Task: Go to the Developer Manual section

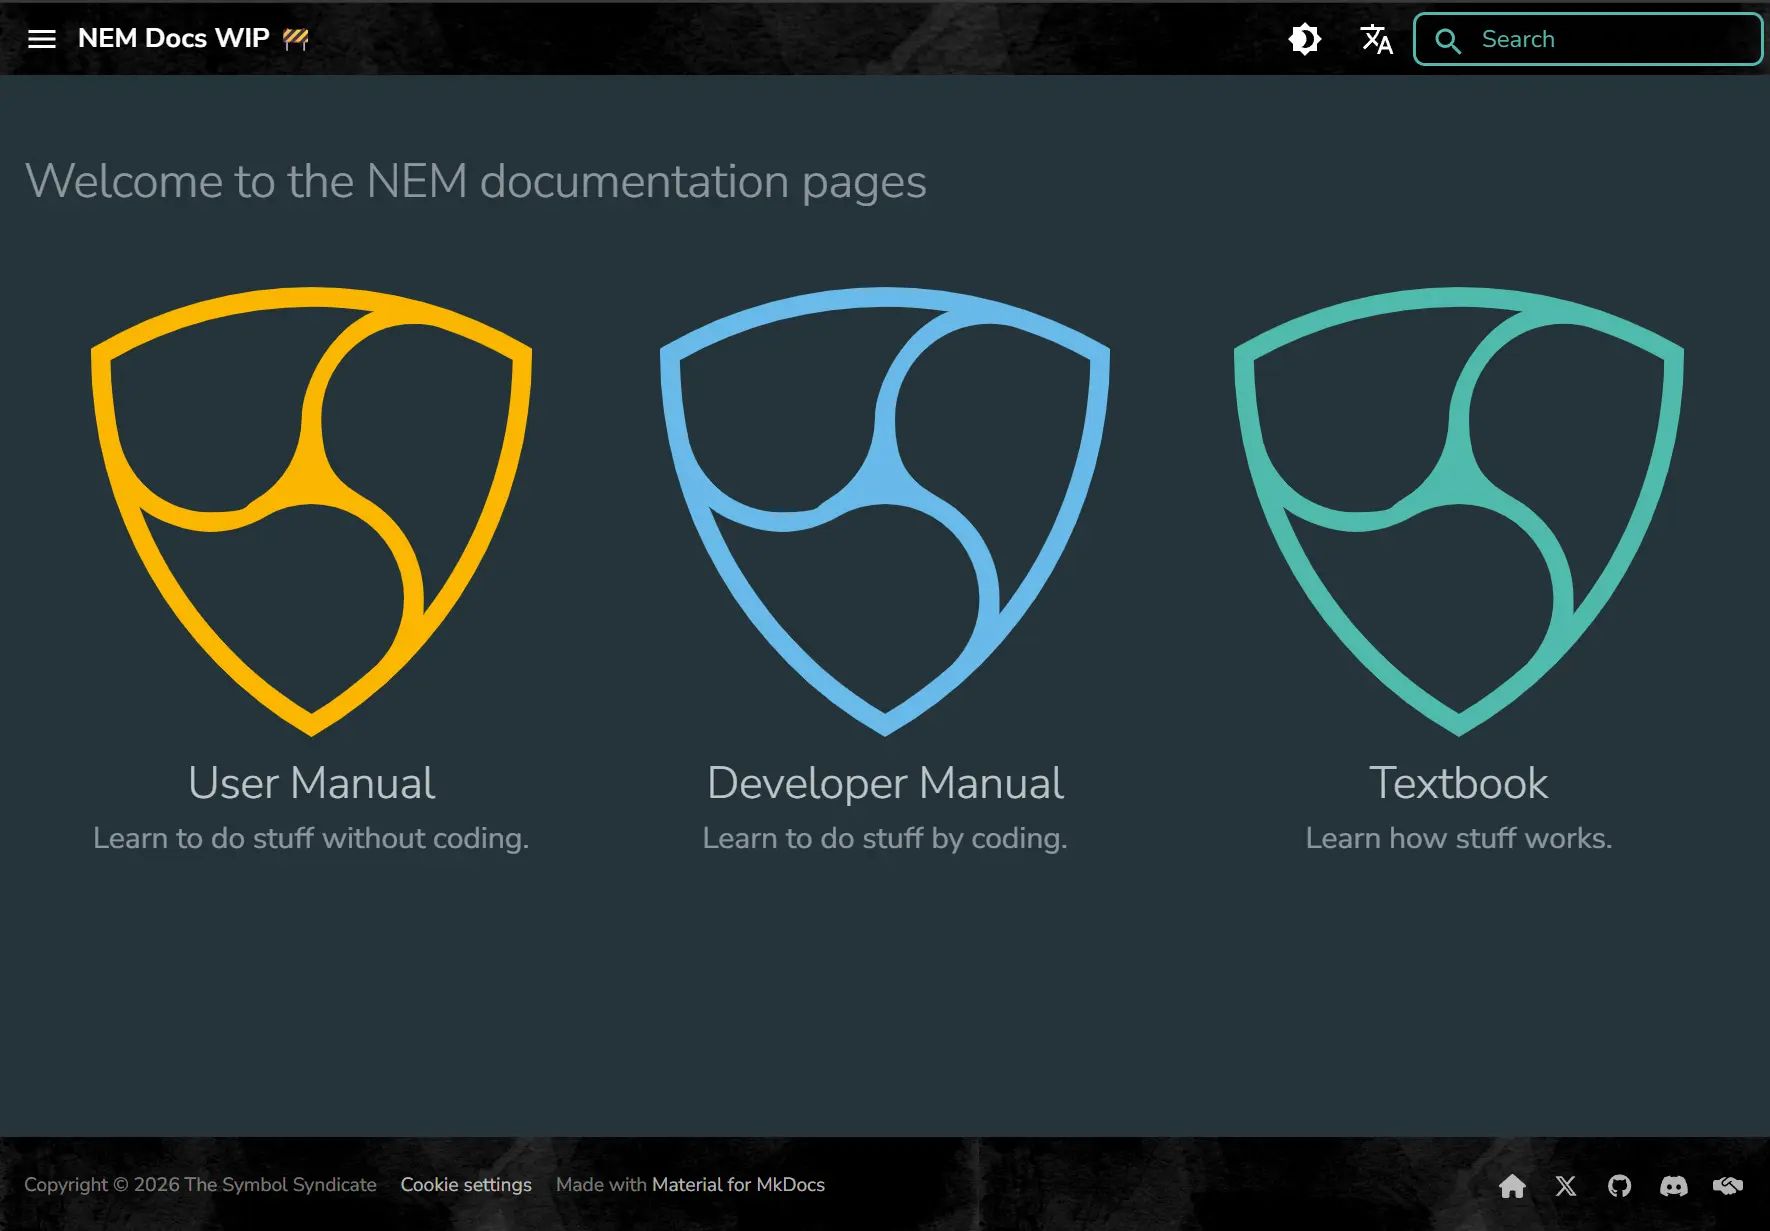Action: [x=885, y=783]
